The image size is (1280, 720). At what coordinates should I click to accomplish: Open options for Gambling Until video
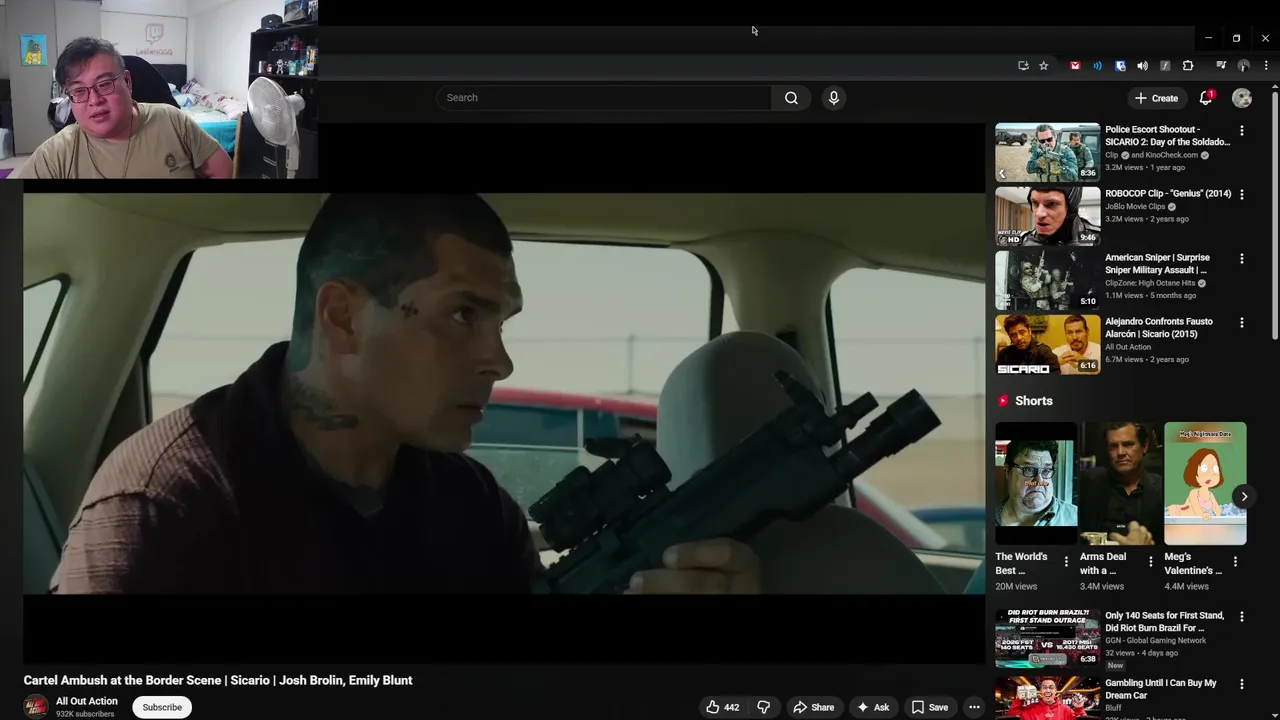tap(1242, 685)
